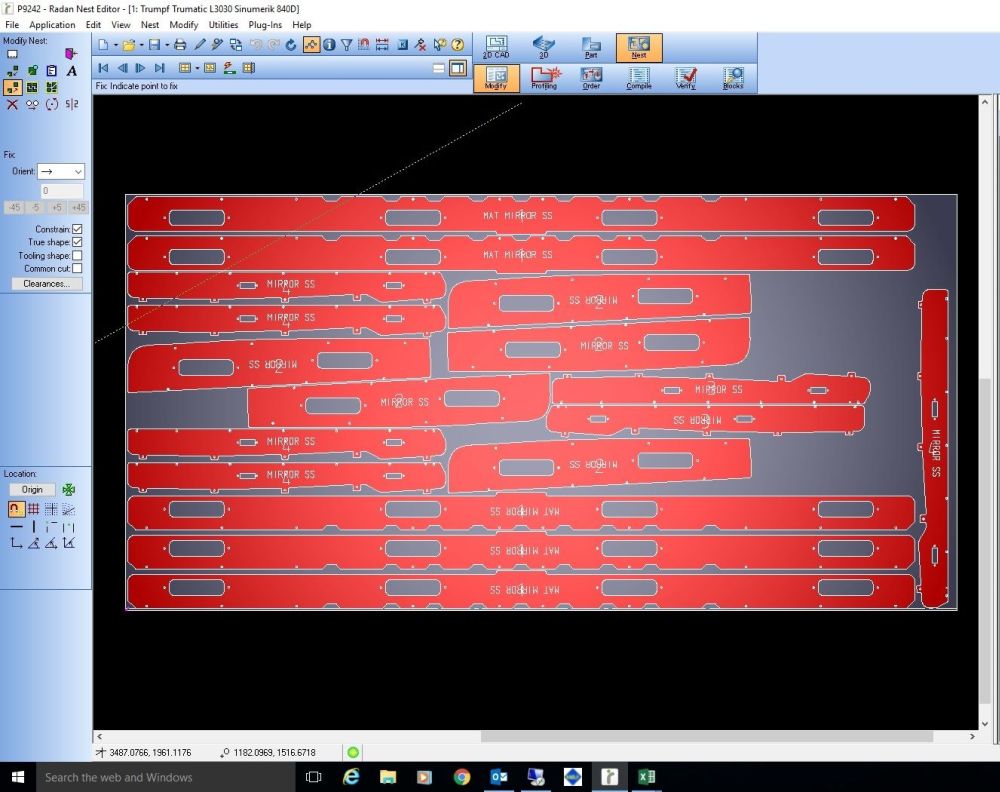Expand the Save dropdown arrow
The image size is (1000, 792).
coord(166,45)
